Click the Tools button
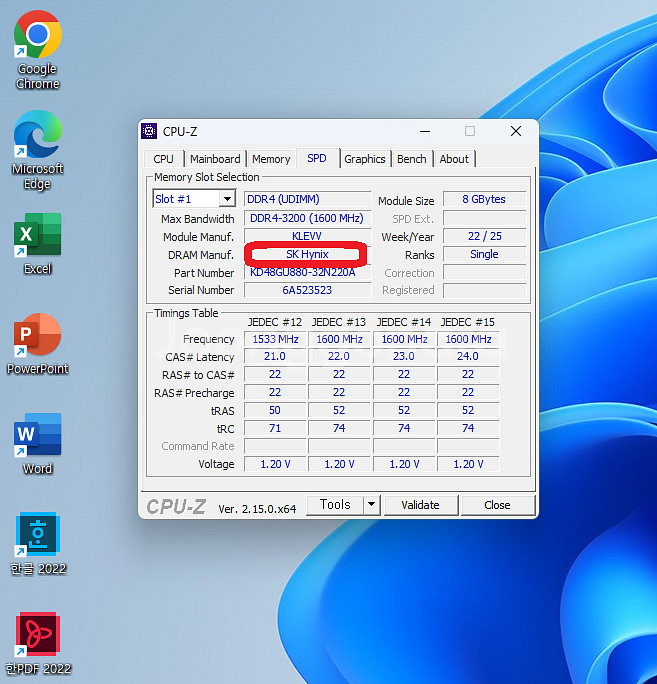This screenshot has height=684, width=657. pyautogui.click(x=335, y=505)
